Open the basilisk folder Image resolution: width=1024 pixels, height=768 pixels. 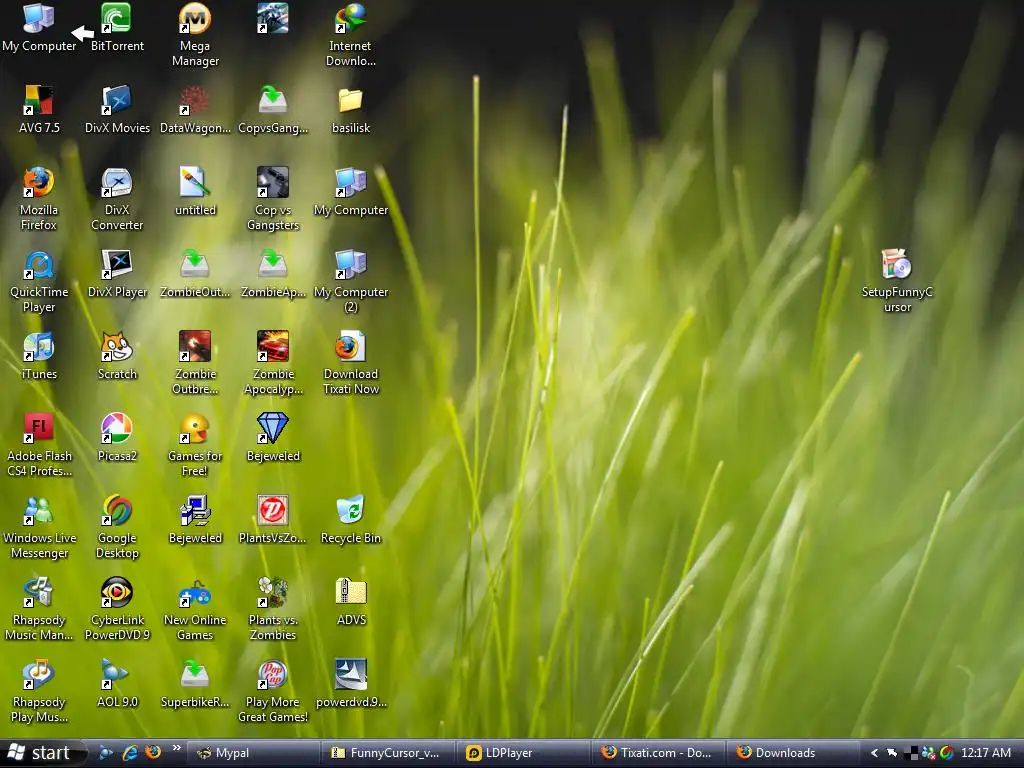(x=351, y=110)
